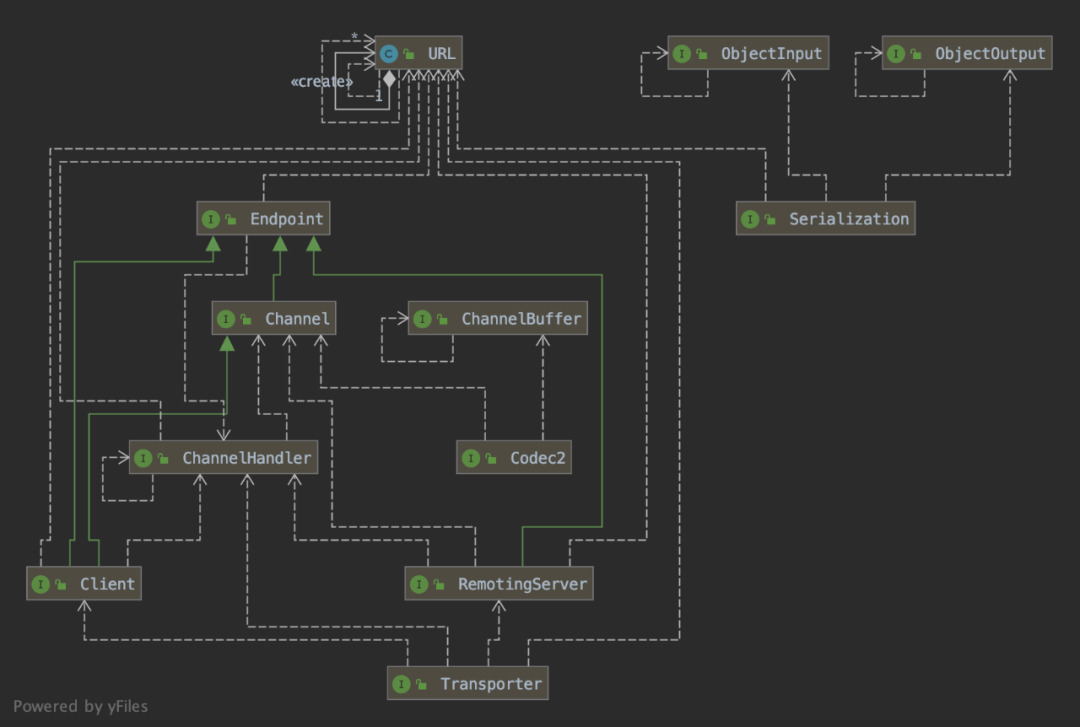
Task: Select the Endpoint label
Action: pos(287,219)
